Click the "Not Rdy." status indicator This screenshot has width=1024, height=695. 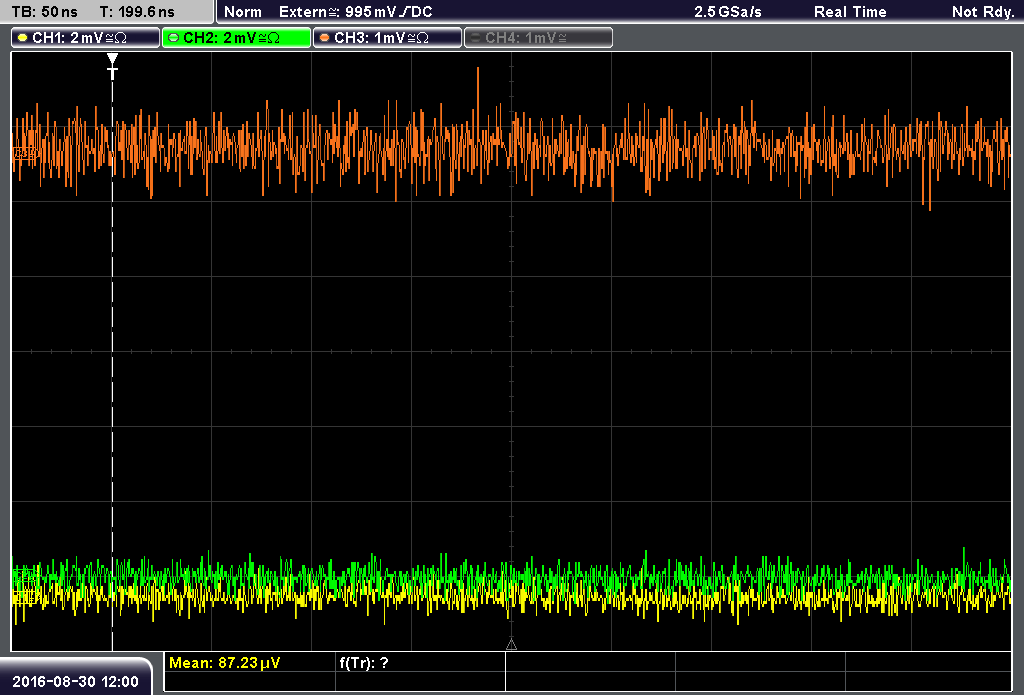[983, 12]
